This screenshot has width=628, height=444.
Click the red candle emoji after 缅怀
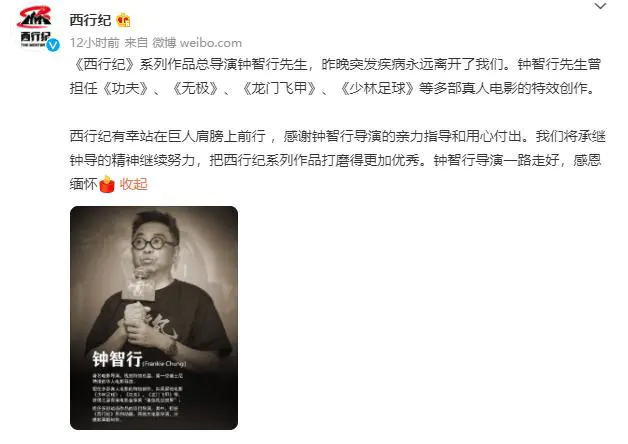click(x=107, y=184)
